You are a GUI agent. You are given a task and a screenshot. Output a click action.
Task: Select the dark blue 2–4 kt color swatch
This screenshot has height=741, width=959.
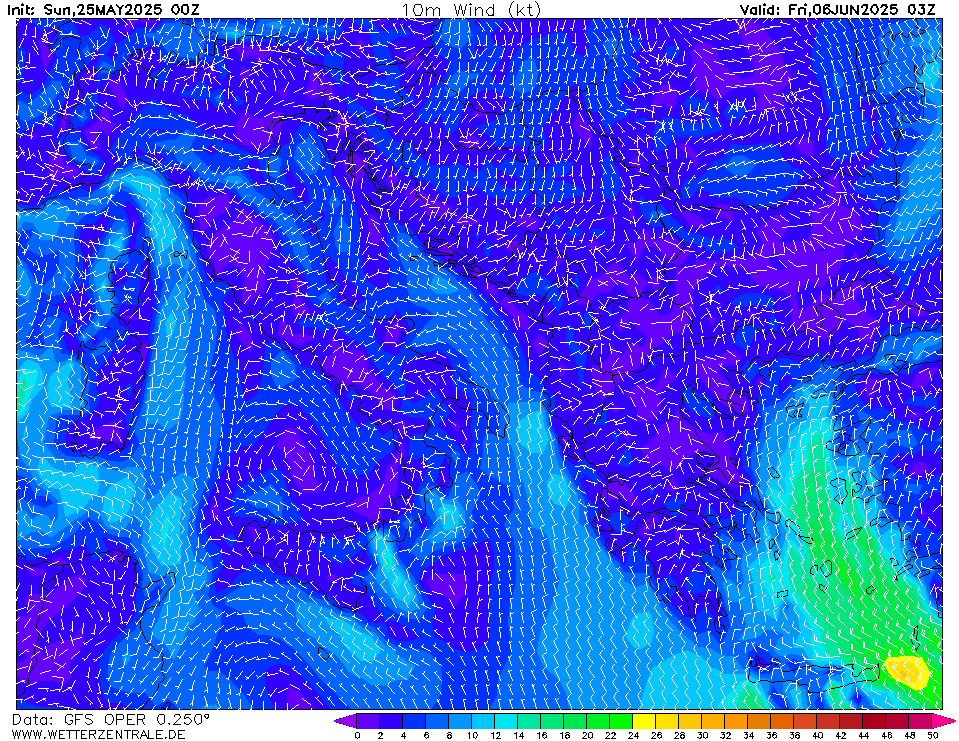(x=390, y=721)
